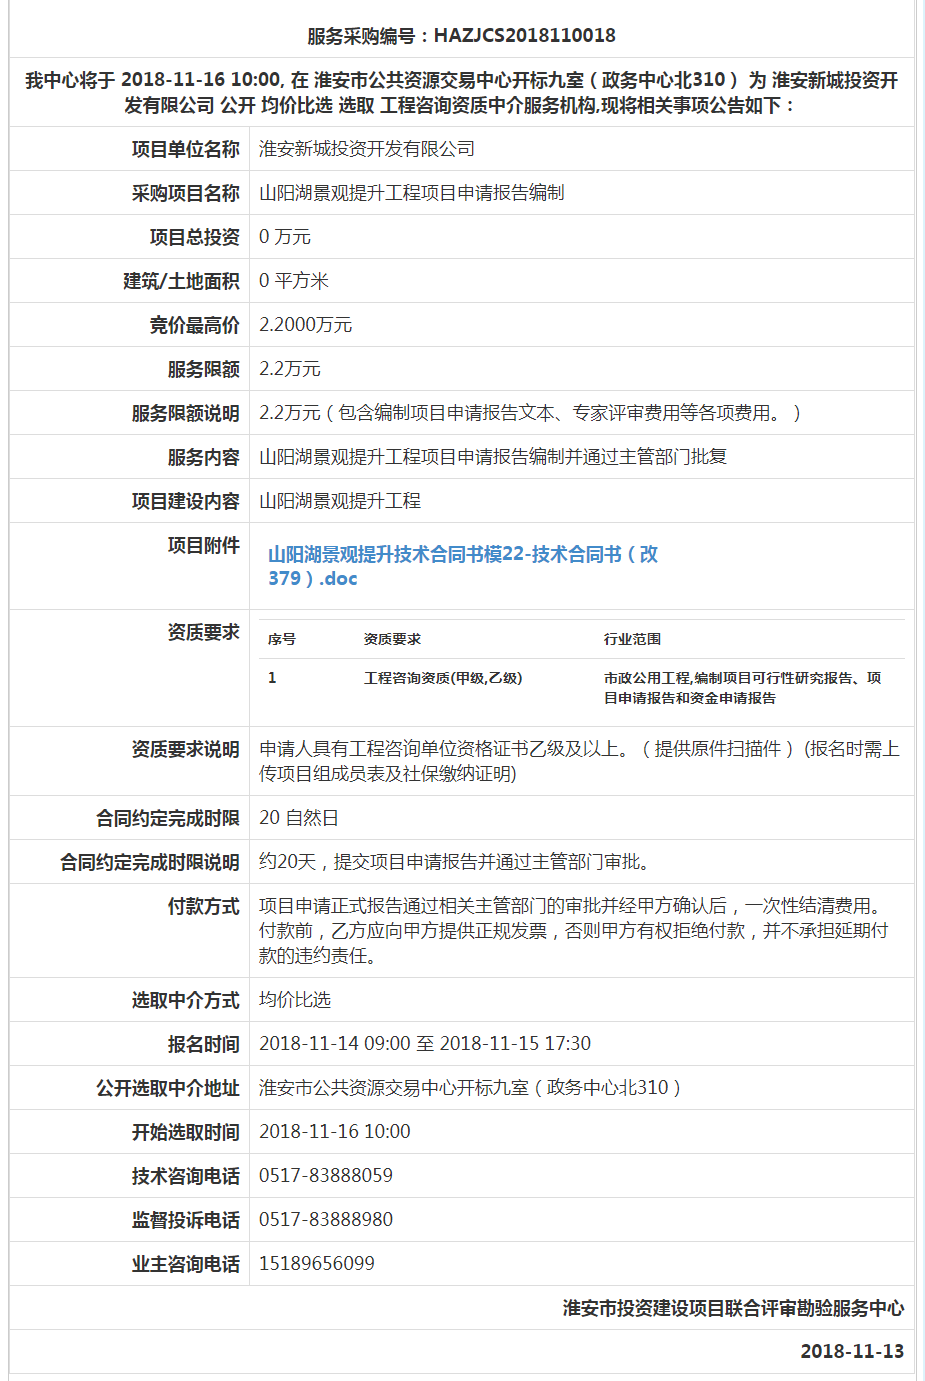Click the 合同约定完成时限说明 row label
The height and width of the screenshot is (1381, 925).
click(x=150, y=862)
